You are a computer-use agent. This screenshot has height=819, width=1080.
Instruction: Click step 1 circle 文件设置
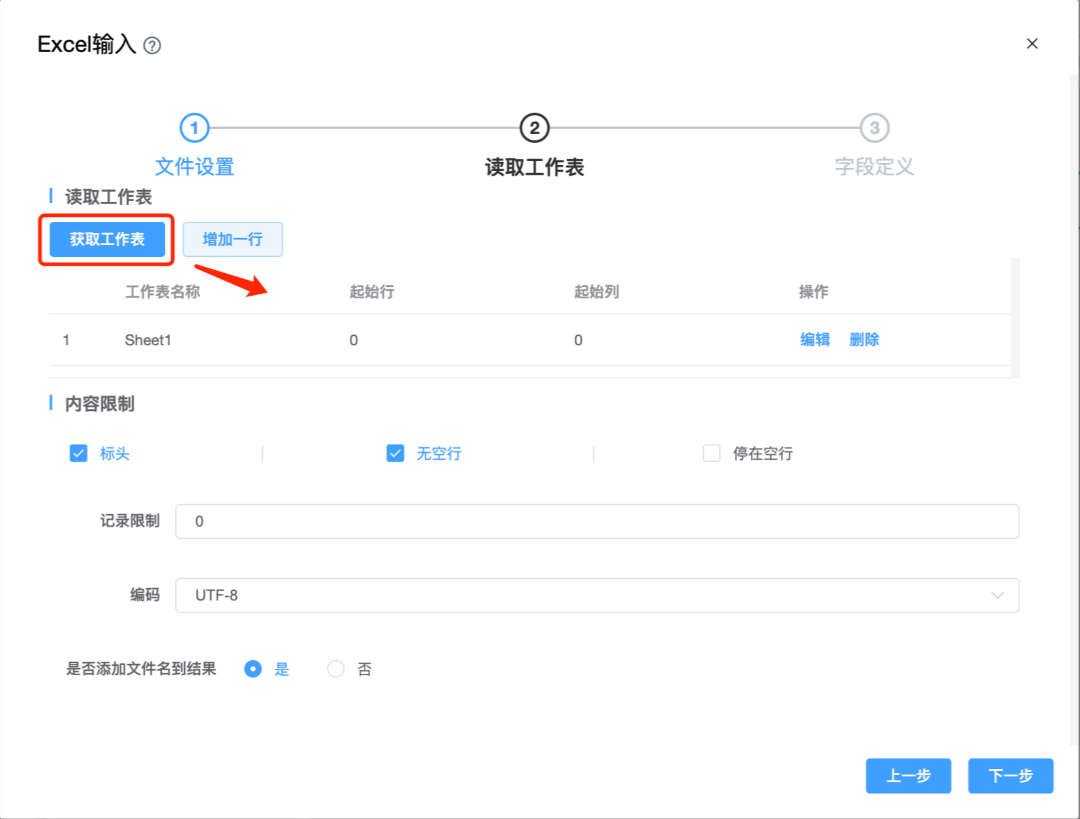tap(194, 128)
